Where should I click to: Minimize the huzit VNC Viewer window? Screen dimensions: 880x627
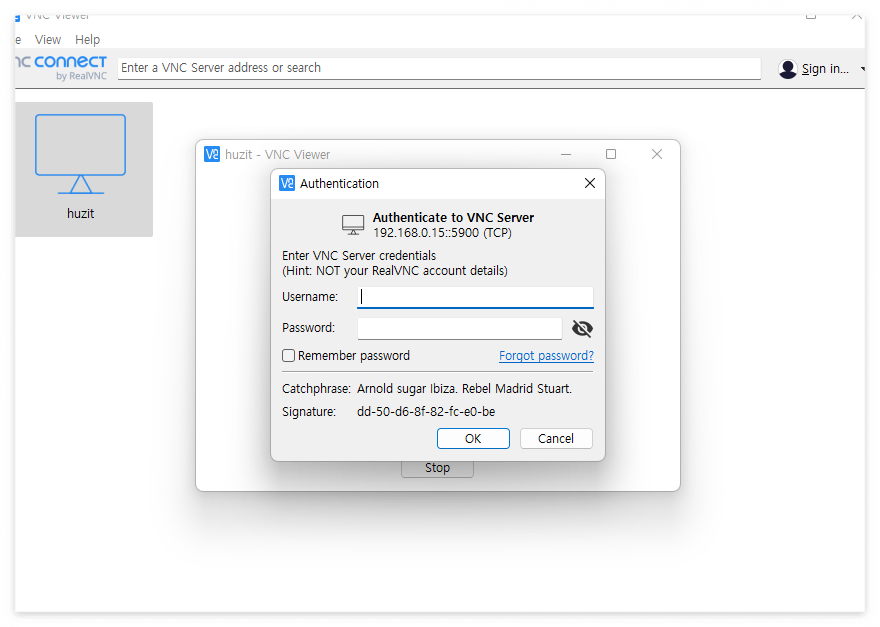pyautogui.click(x=566, y=154)
